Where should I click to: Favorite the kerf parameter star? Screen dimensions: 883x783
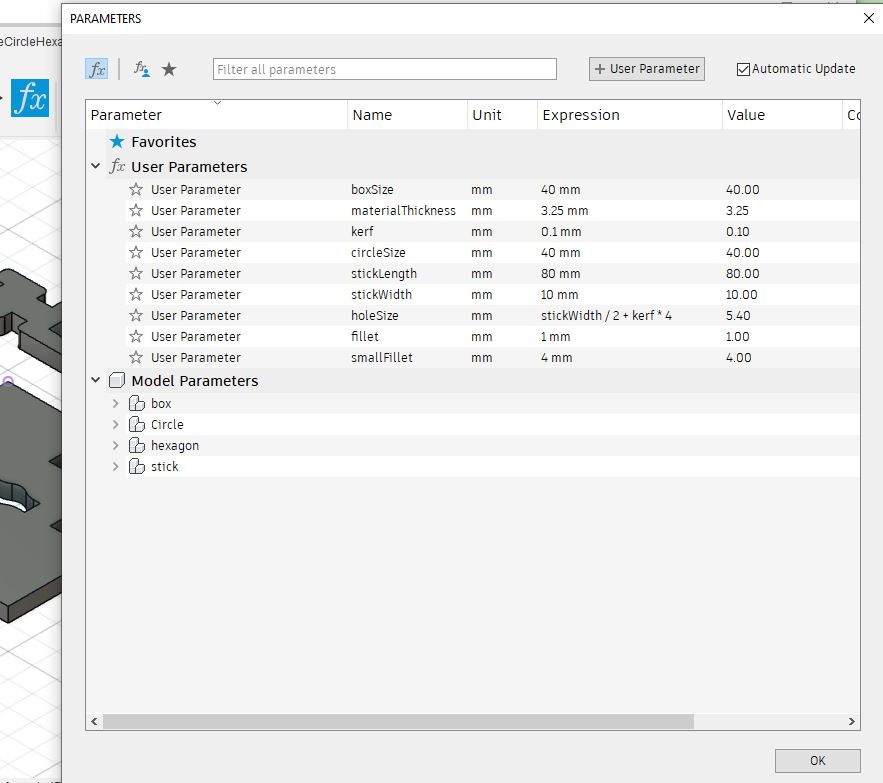[x=136, y=231]
